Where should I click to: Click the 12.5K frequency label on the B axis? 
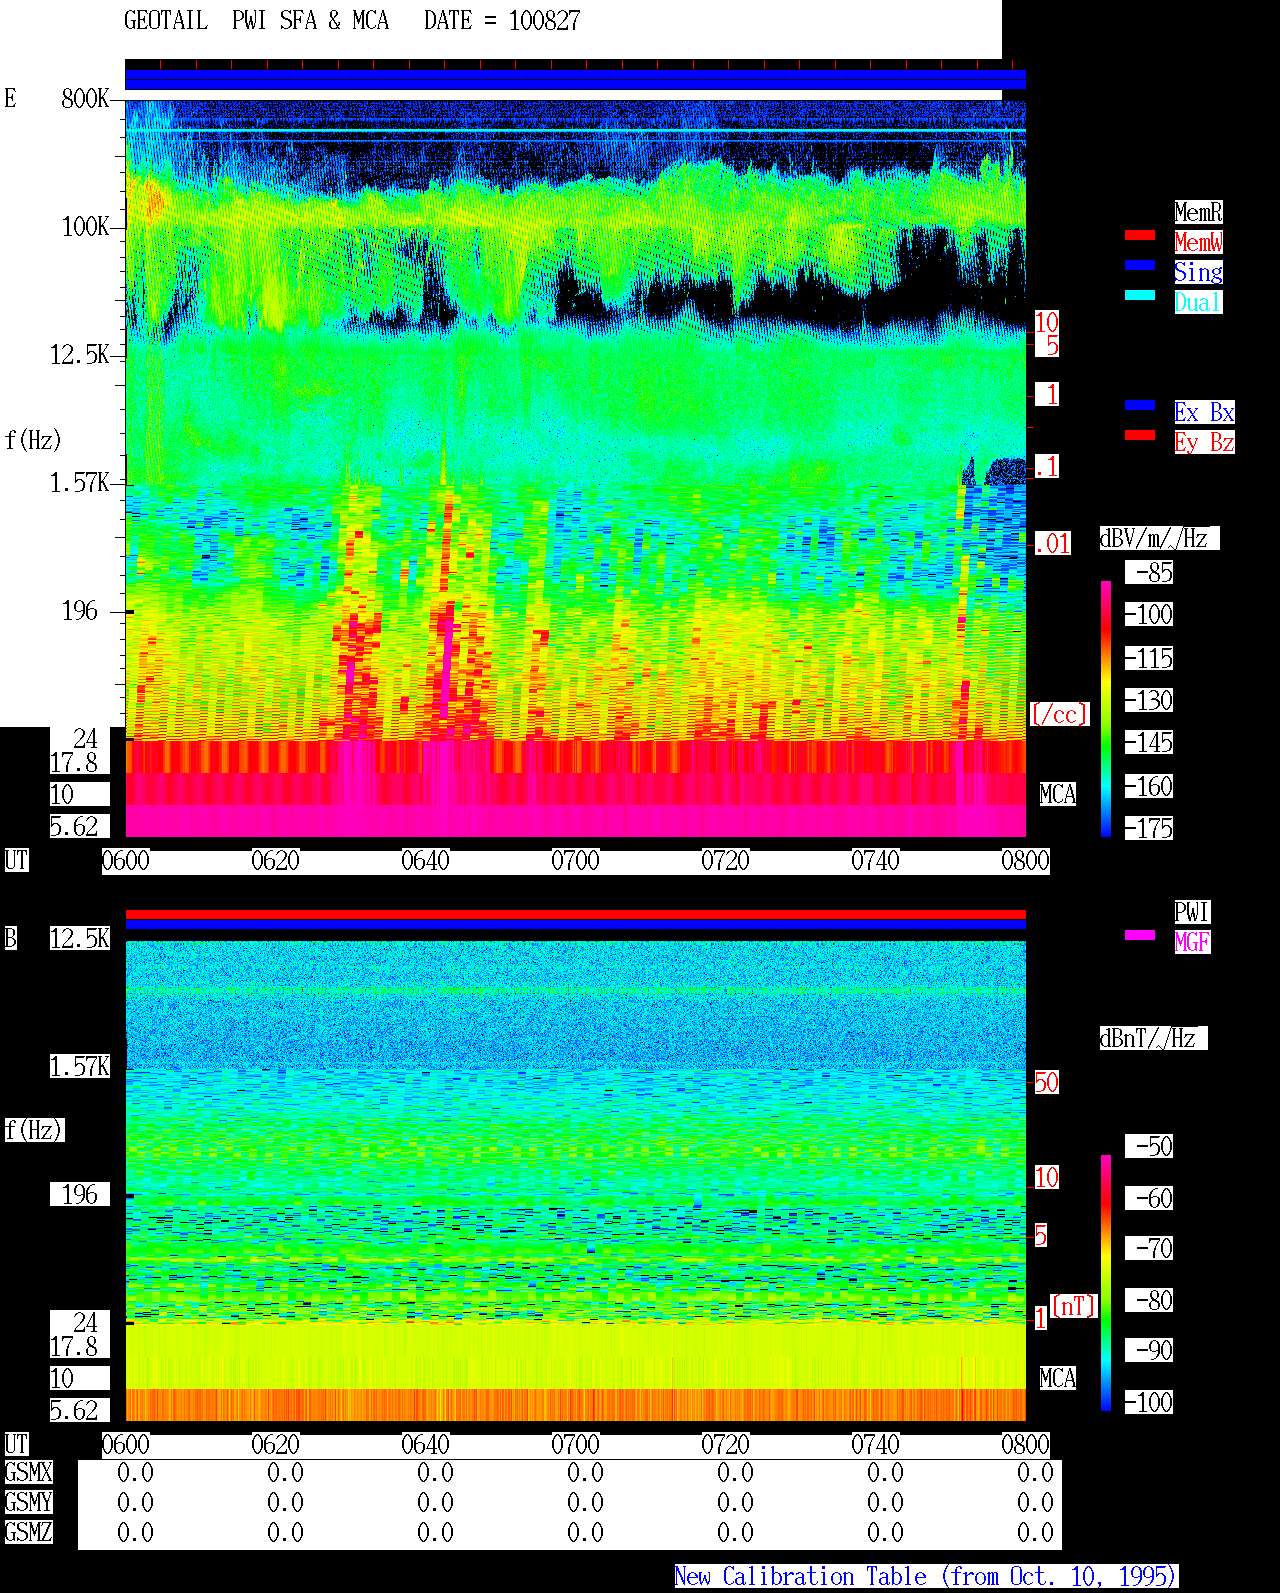80,939
